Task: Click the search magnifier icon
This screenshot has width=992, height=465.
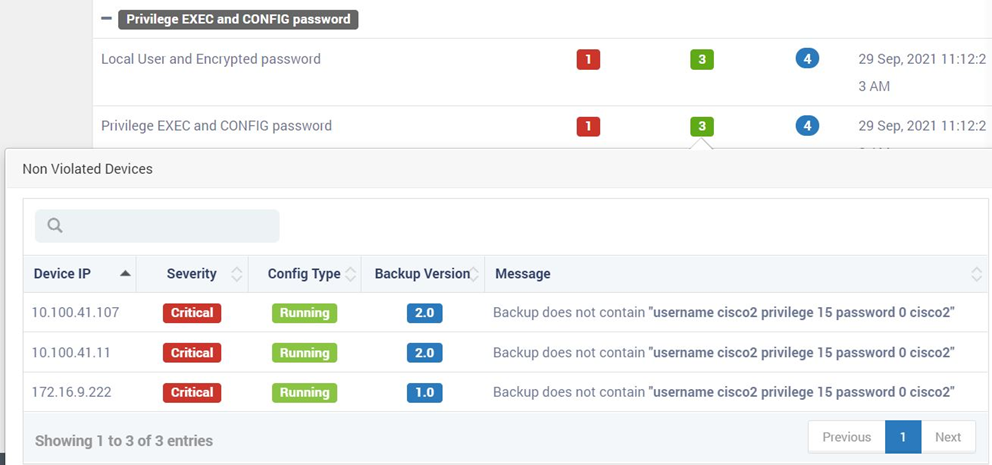Action: point(55,226)
